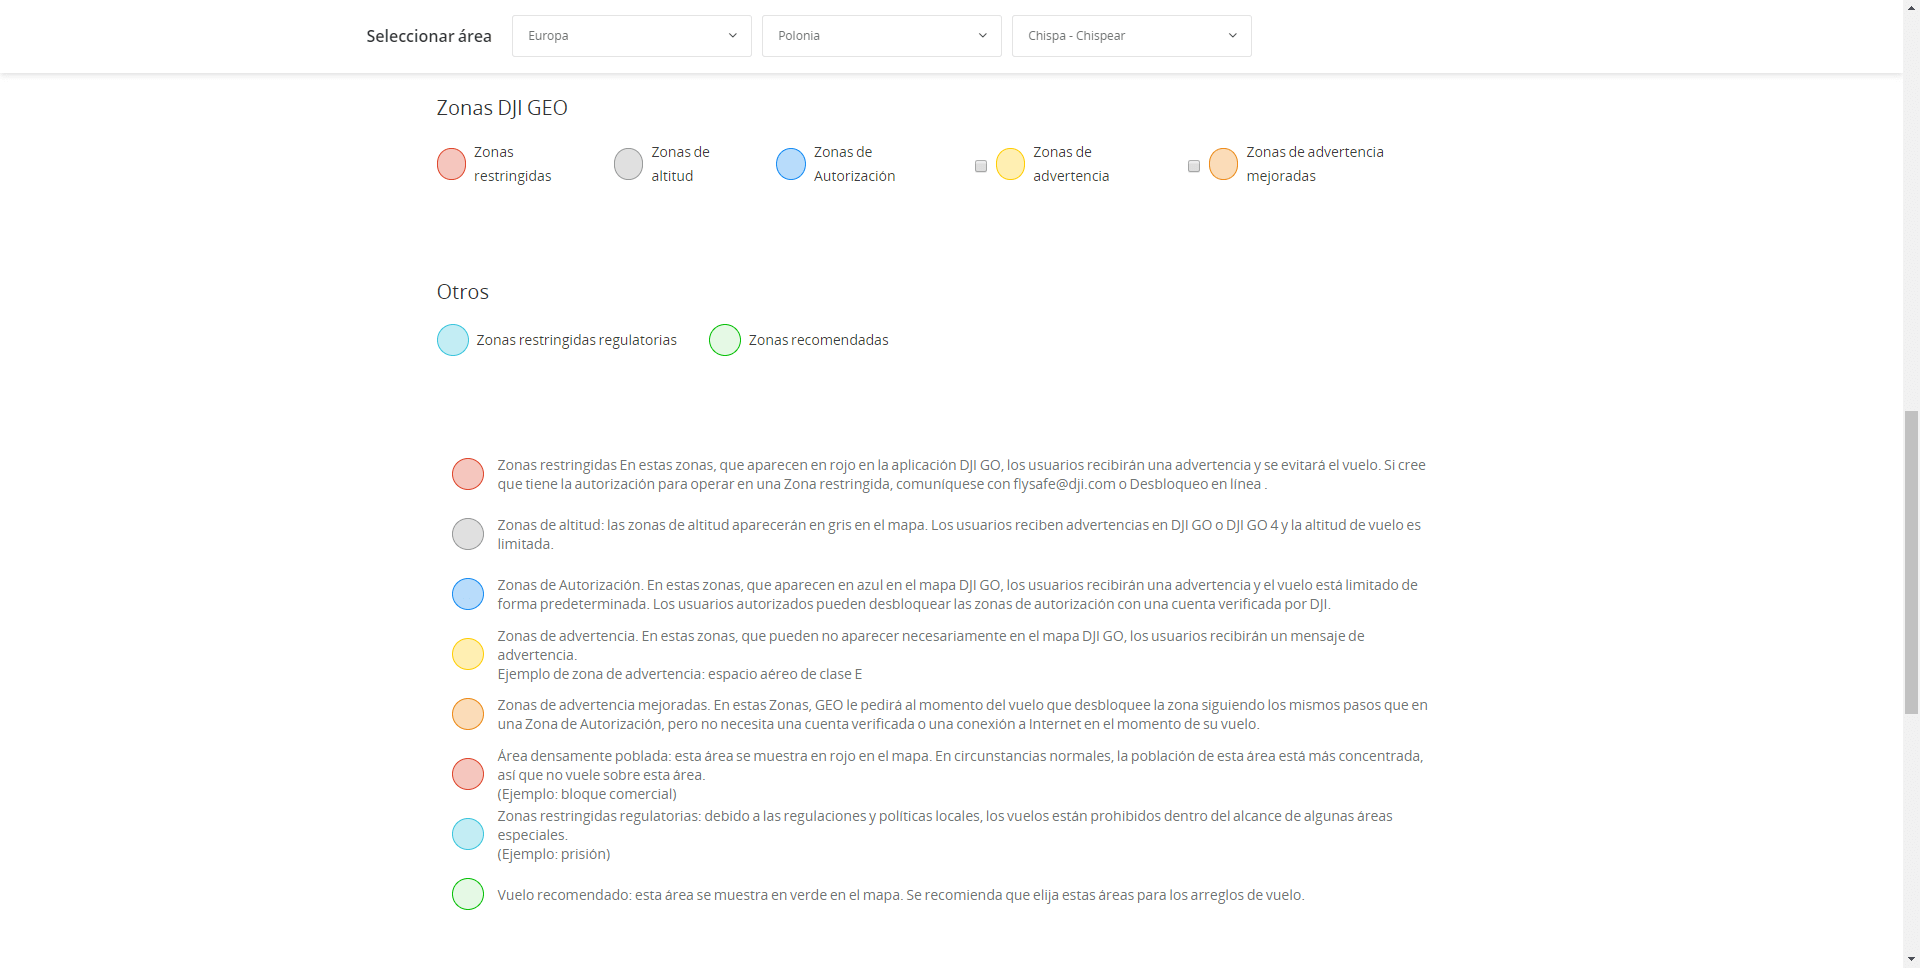Screen dimensions: 1920x968
Task: Click the flysafe@dji.com email address
Action: tap(1064, 484)
